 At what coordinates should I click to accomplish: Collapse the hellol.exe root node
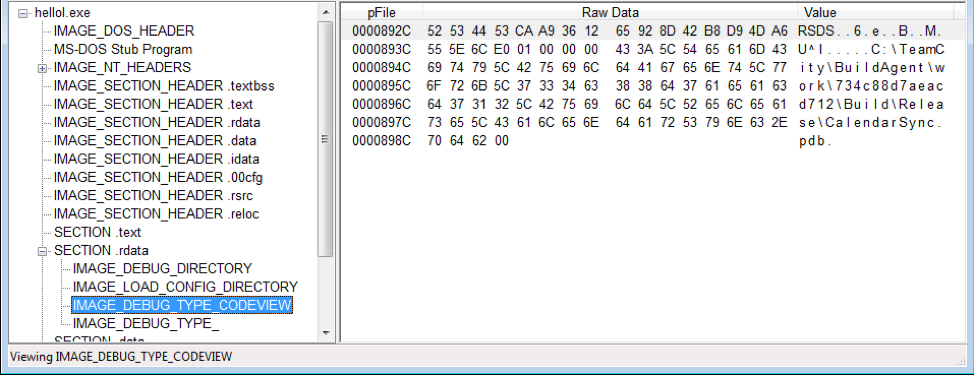point(24,13)
